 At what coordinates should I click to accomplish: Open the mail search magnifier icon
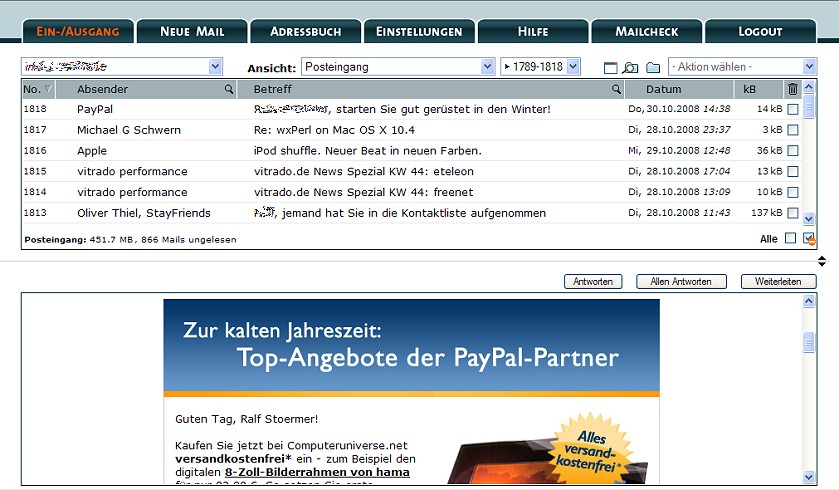(631, 68)
